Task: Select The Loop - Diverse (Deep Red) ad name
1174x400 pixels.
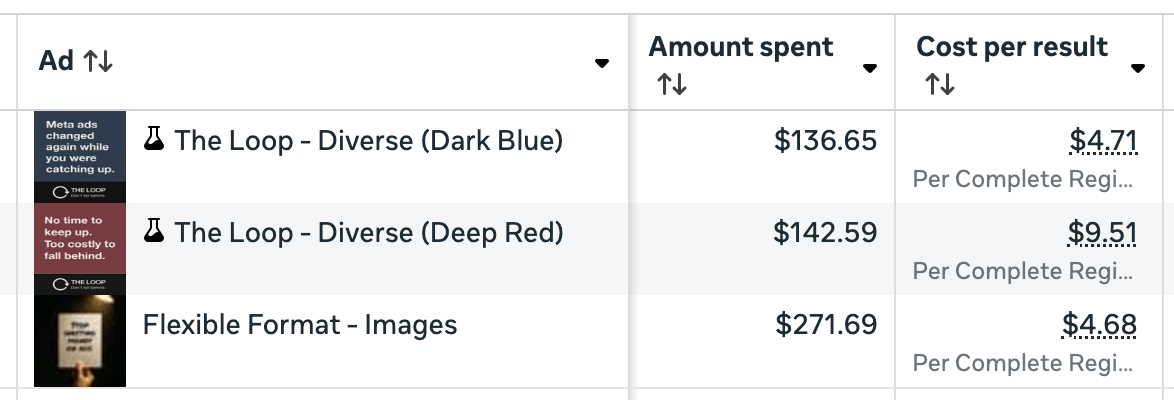Action: point(369,233)
